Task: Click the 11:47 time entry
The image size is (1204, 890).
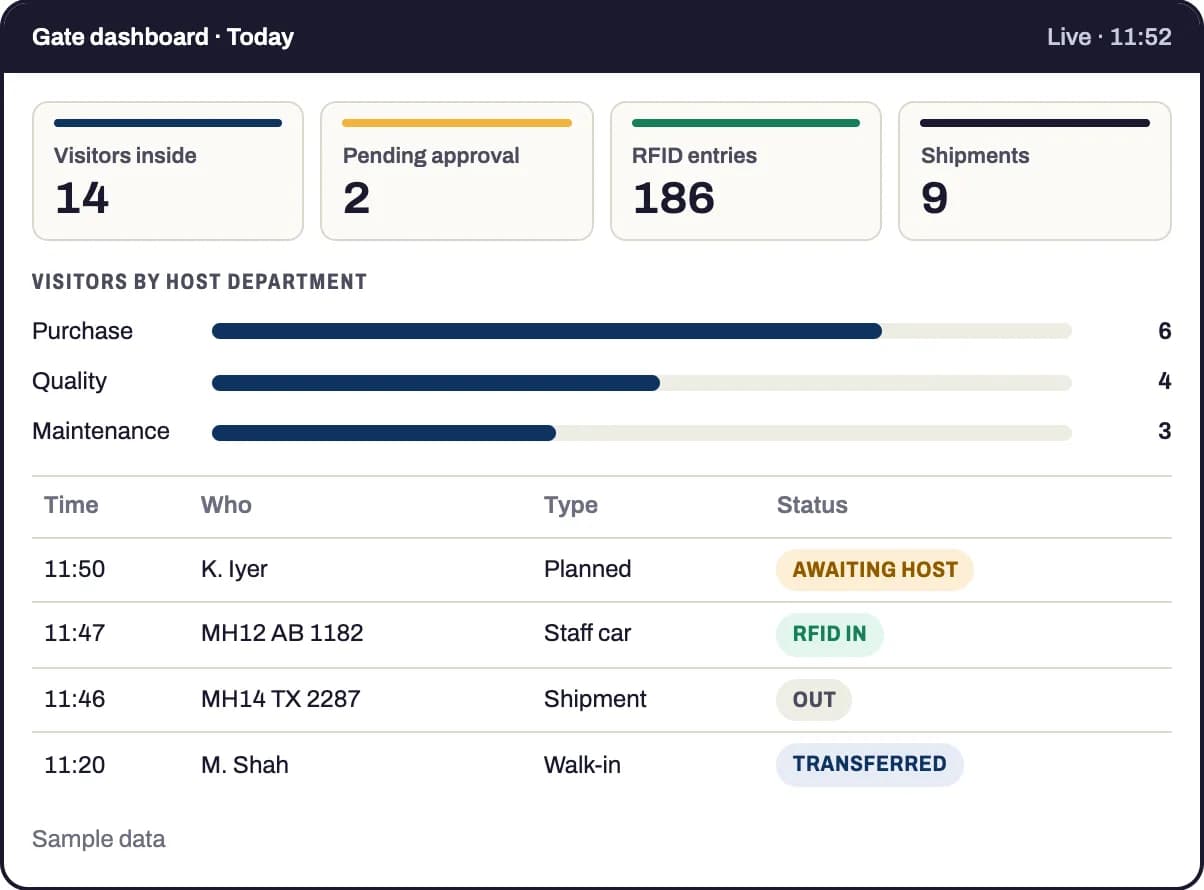Action: coord(75,633)
